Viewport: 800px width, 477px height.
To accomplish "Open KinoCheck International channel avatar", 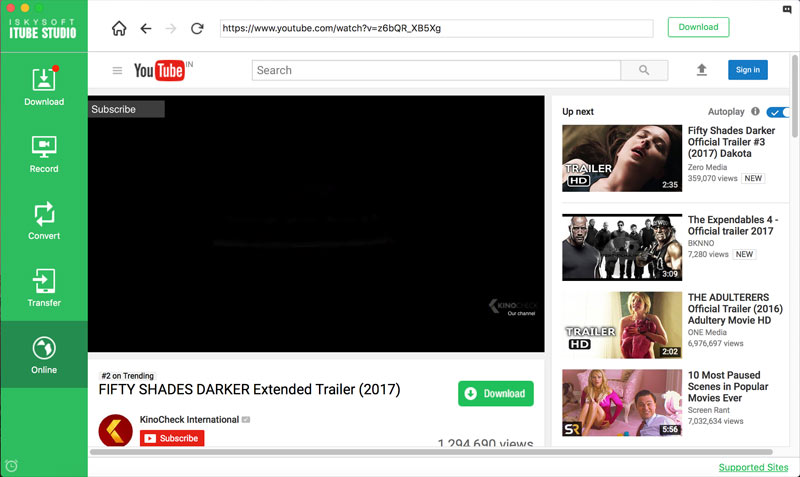I will (x=115, y=430).
